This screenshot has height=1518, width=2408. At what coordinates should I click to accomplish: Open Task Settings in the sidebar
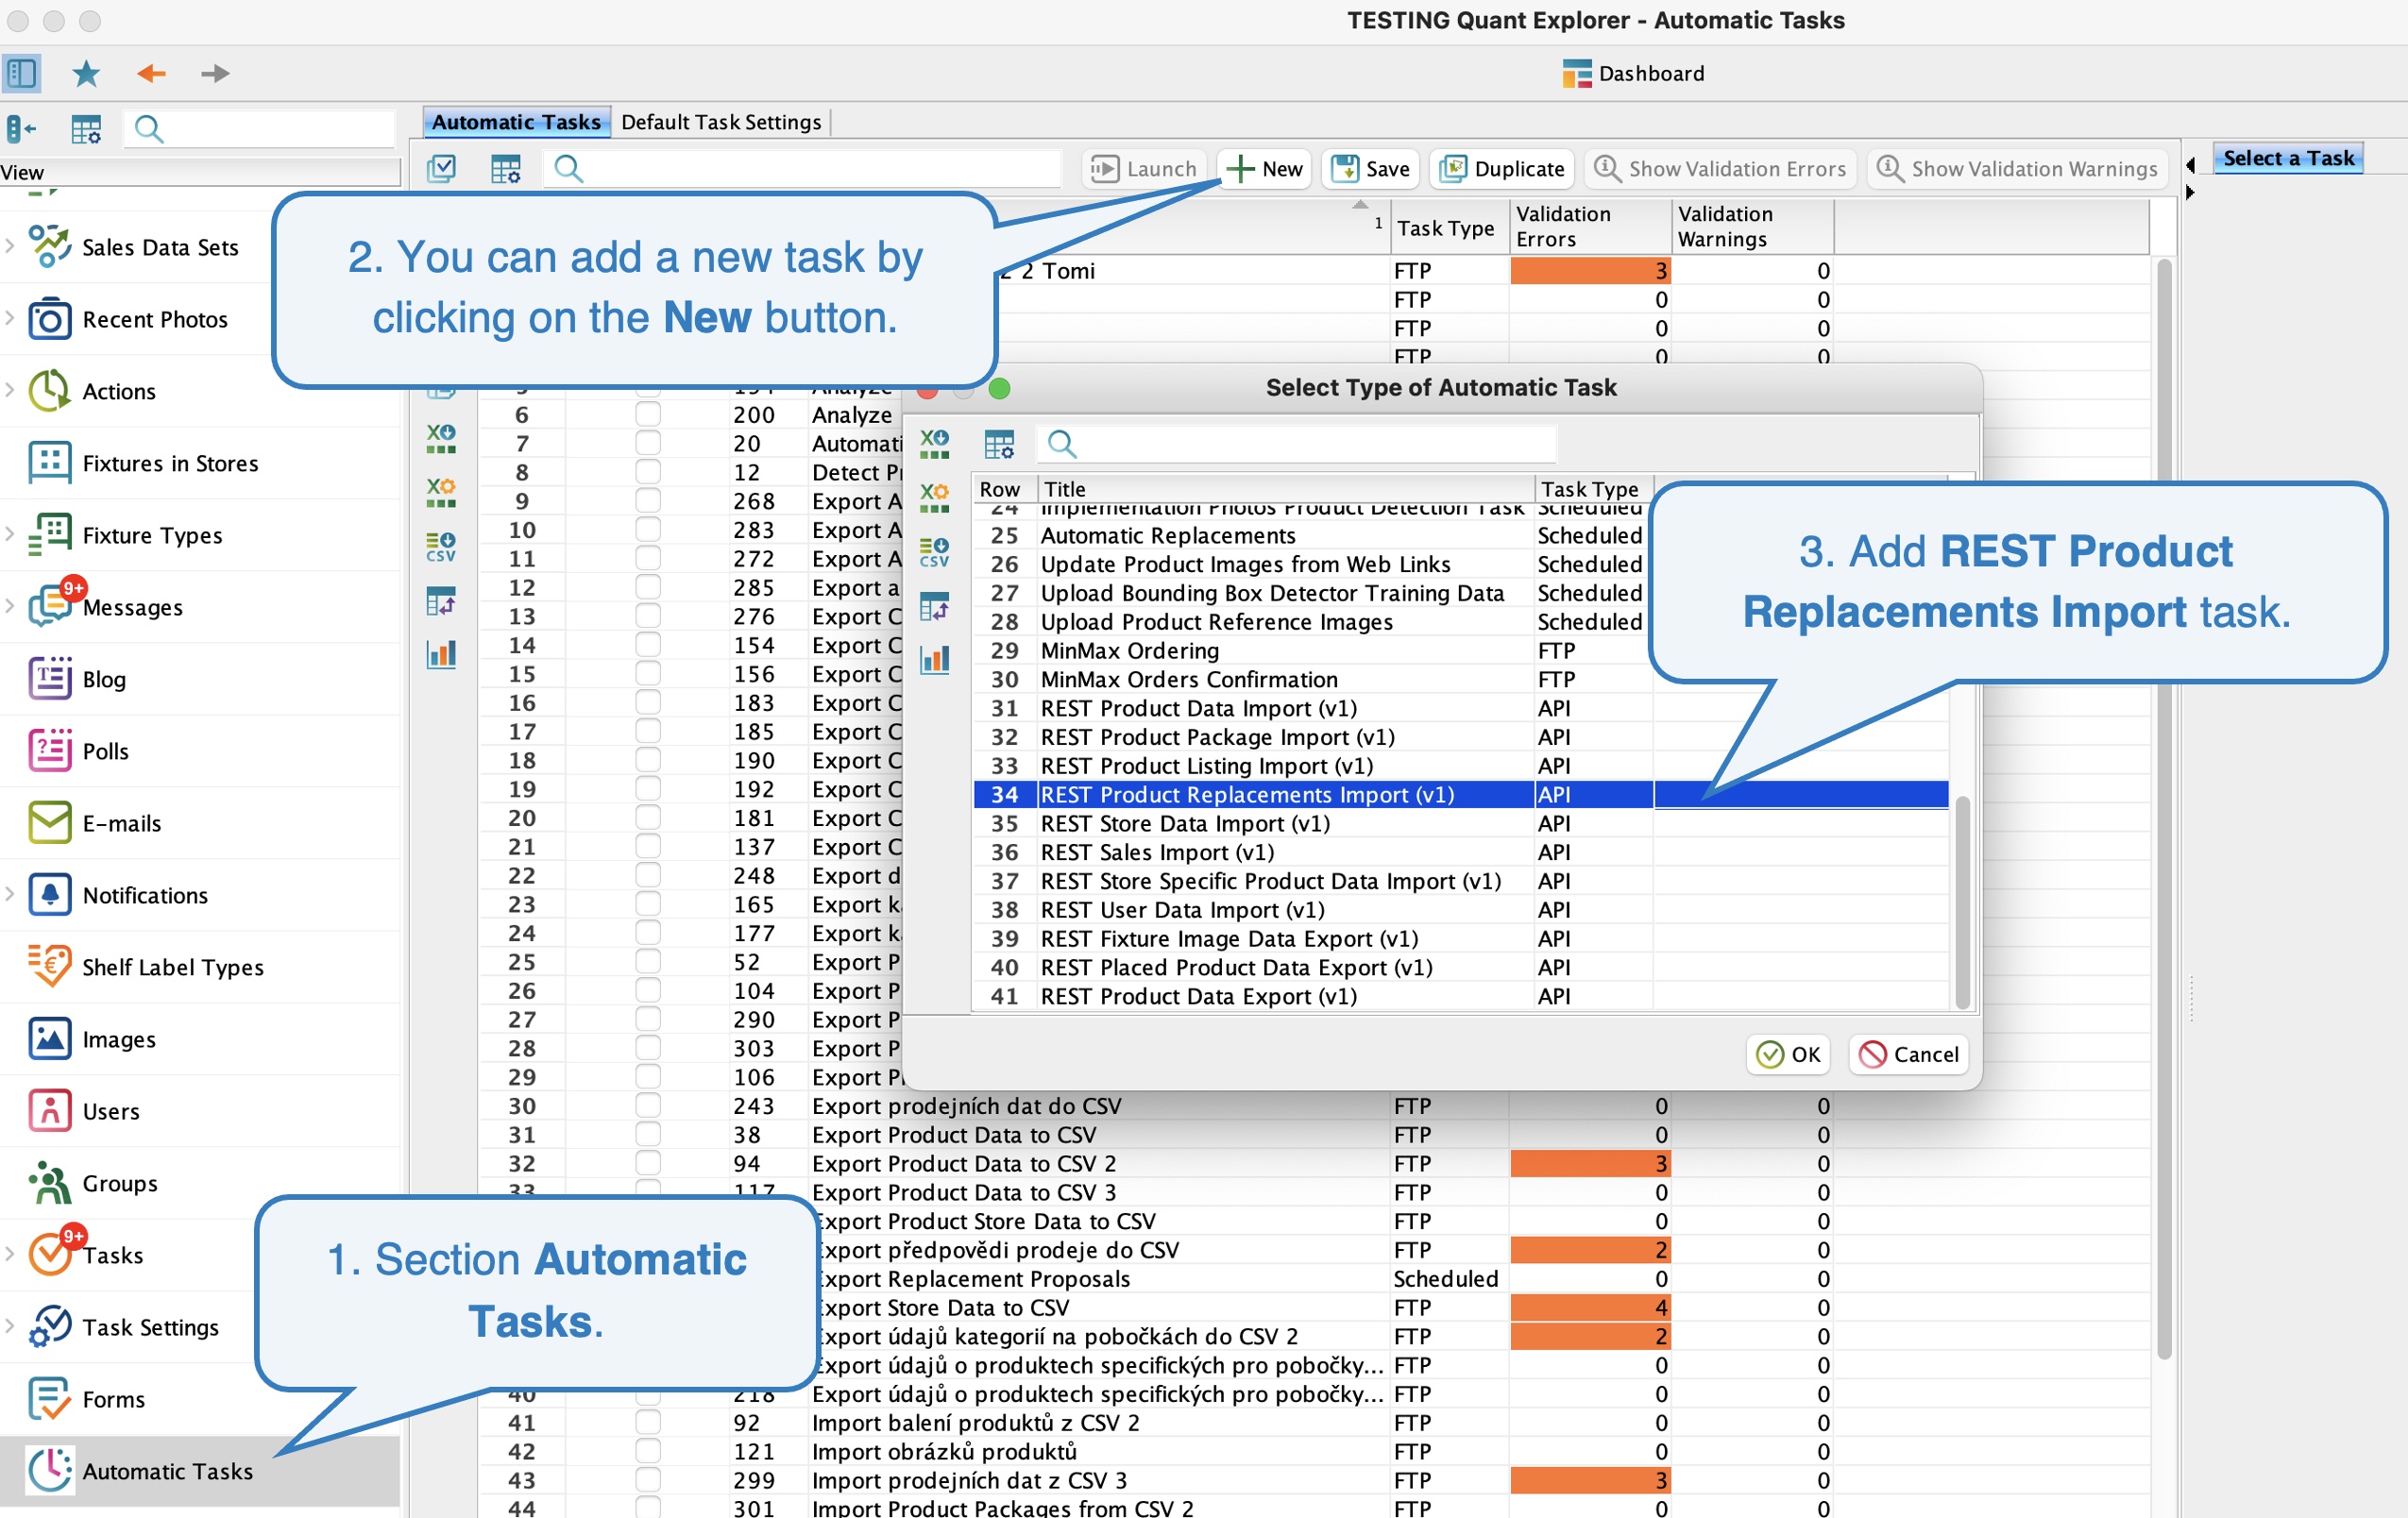click(150, 1327)
